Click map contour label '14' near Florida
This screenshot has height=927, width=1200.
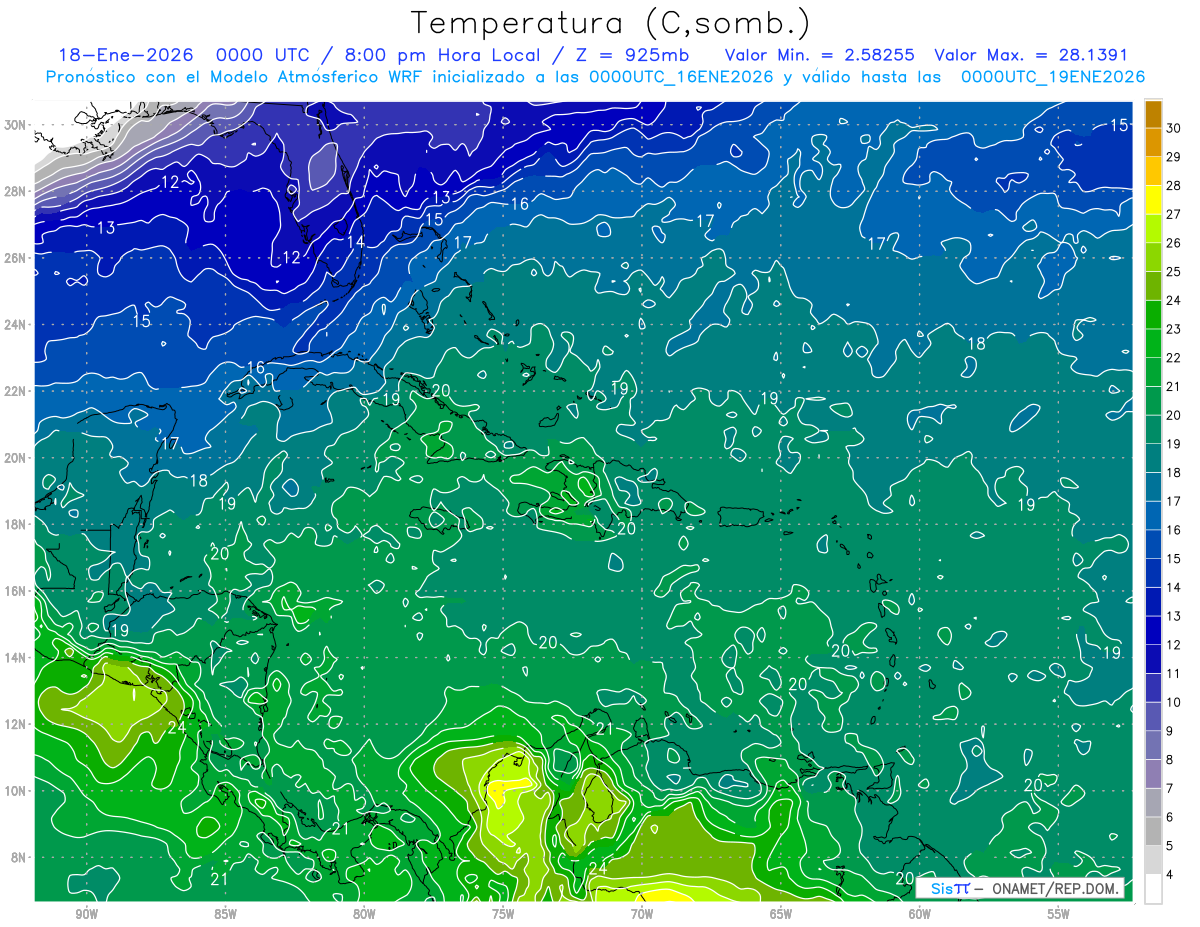(355, 242)
